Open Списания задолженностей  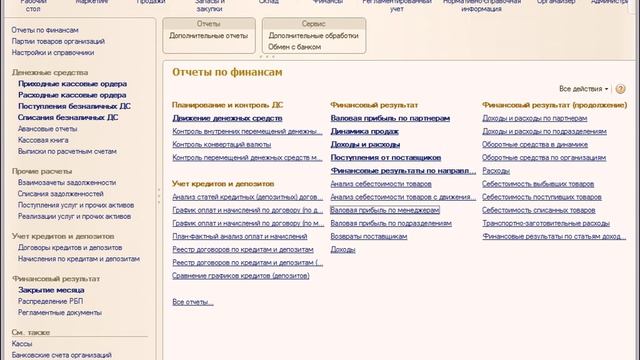60,193
